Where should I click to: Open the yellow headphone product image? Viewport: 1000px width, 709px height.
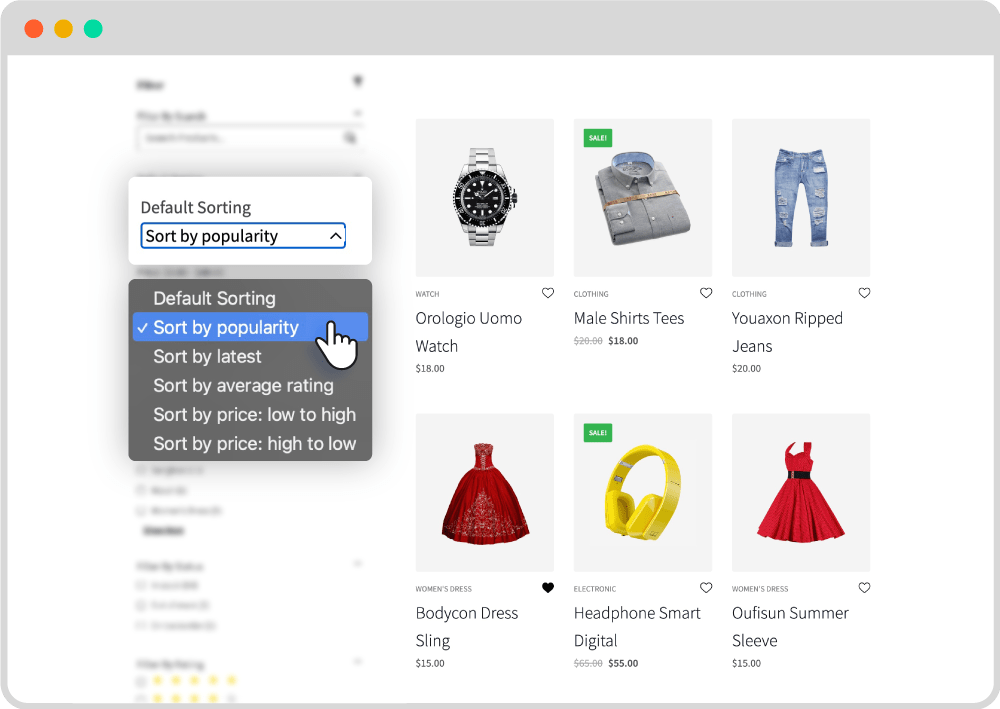click(x=643, y=493)
